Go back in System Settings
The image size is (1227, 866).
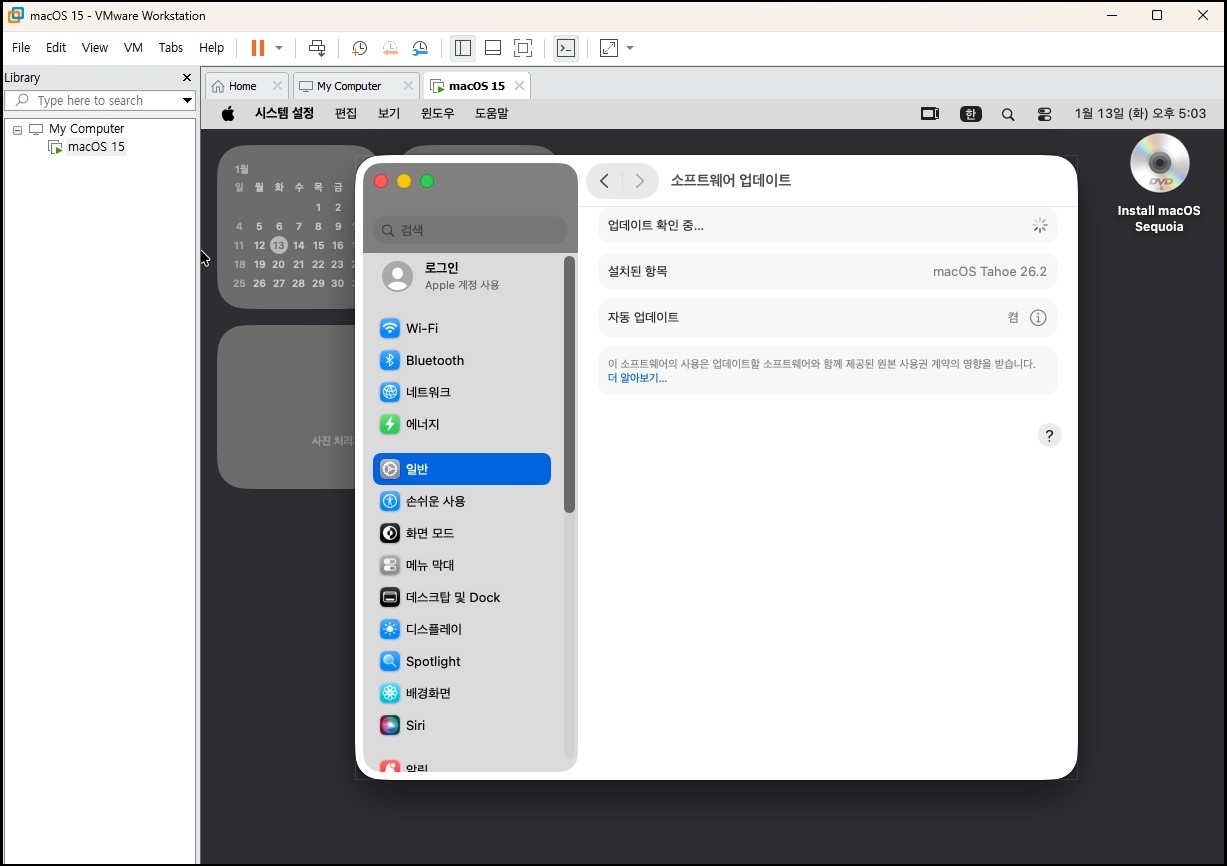pos(604,181)
